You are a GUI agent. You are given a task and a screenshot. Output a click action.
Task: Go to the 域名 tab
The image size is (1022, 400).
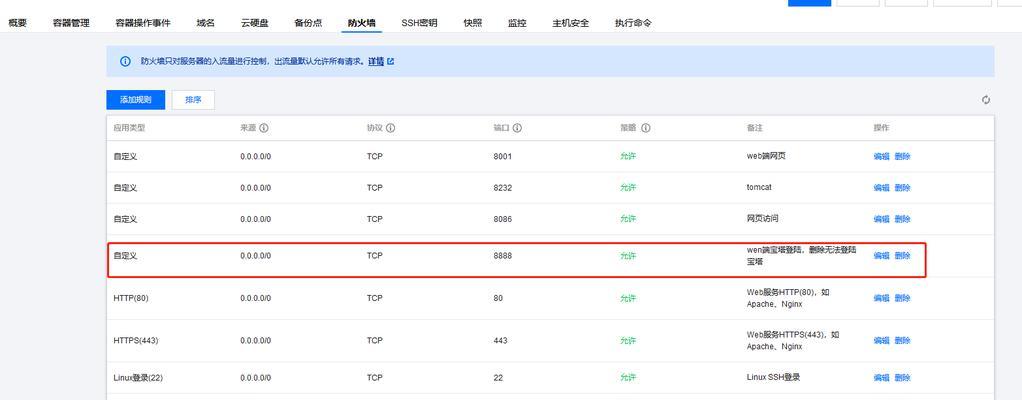pyautogui.click(x=205, y=23)
